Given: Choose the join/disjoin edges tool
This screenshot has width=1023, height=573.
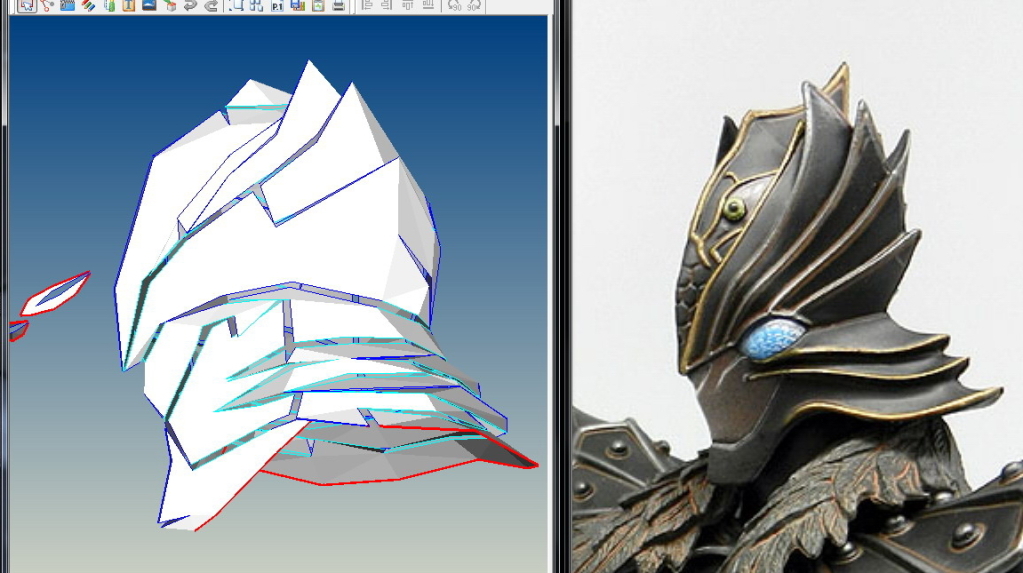Looking at the screenshot, I should tap(47, 5).
